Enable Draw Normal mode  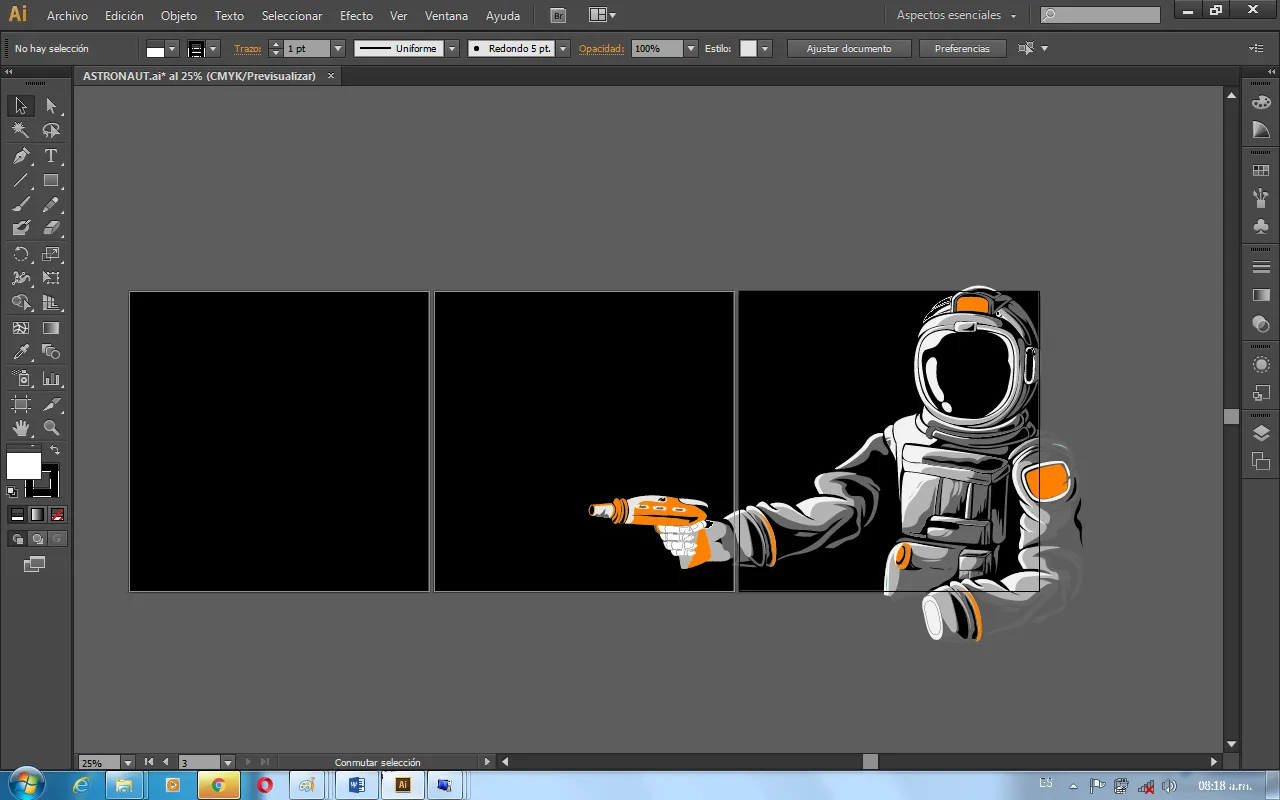[17, 539]
